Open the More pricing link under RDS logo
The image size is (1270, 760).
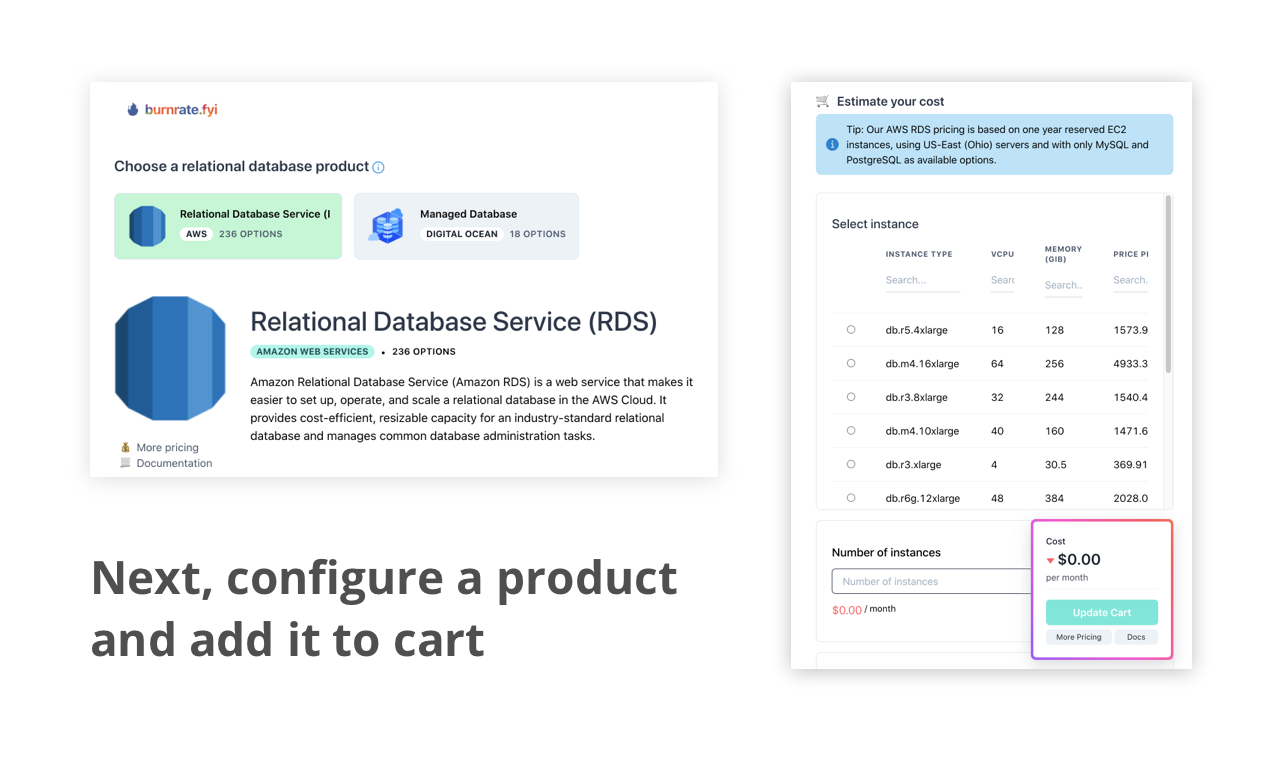point(167,448)
